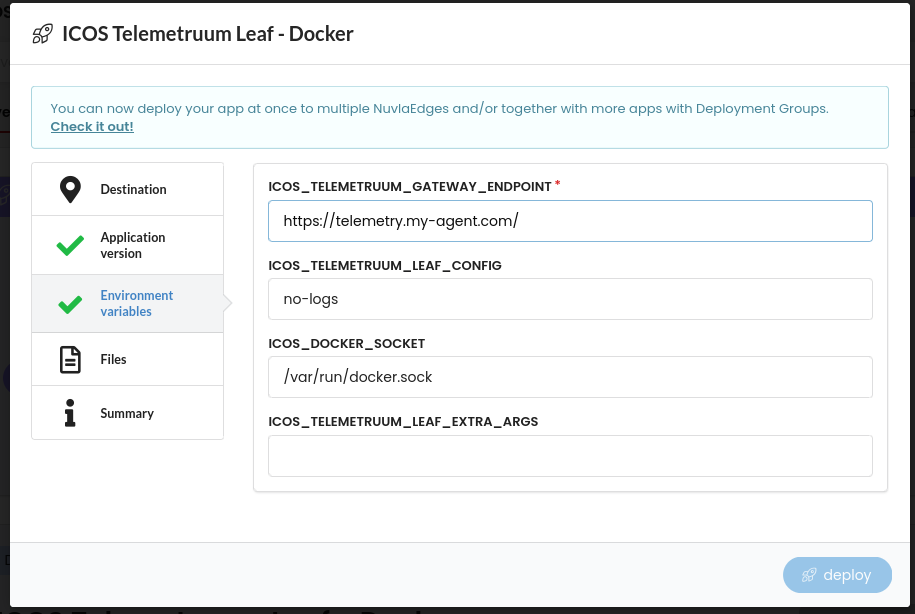
Task: Go to the Summary step
Action: pyautogui.click(x=128, y=413)
